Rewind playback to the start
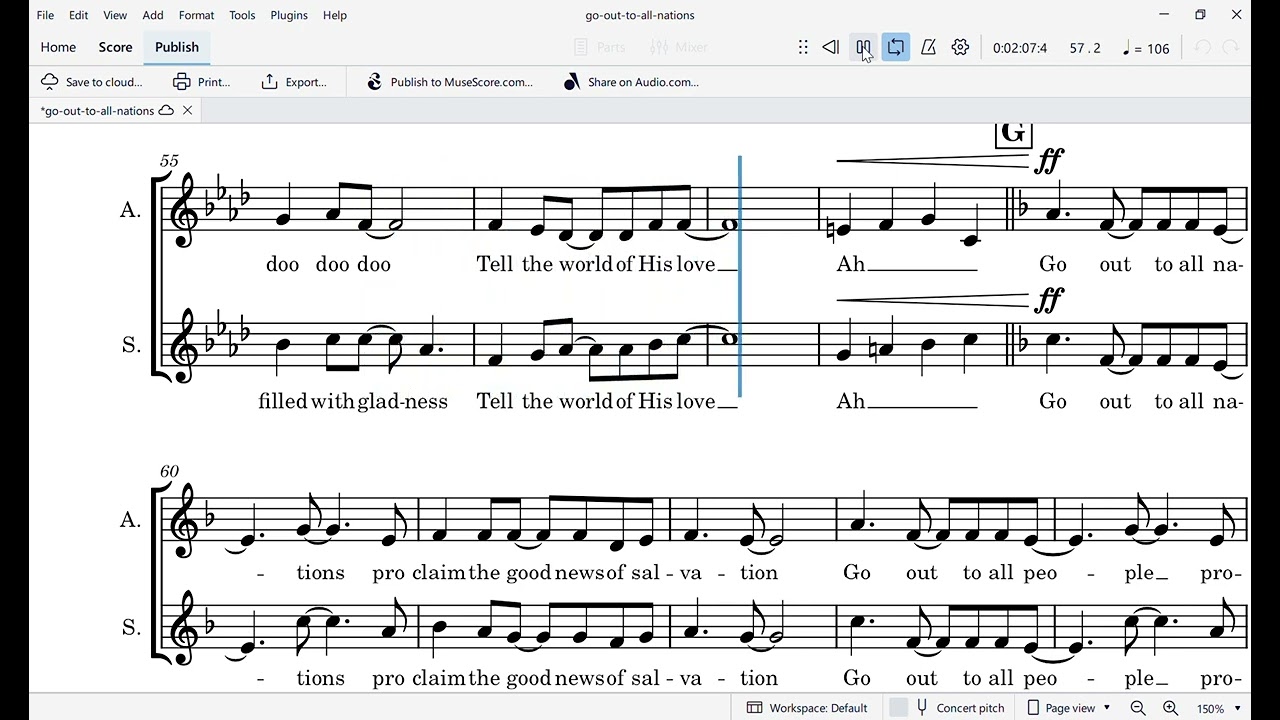Screen dimensions: 1280x720 click(x=830, y=47)
